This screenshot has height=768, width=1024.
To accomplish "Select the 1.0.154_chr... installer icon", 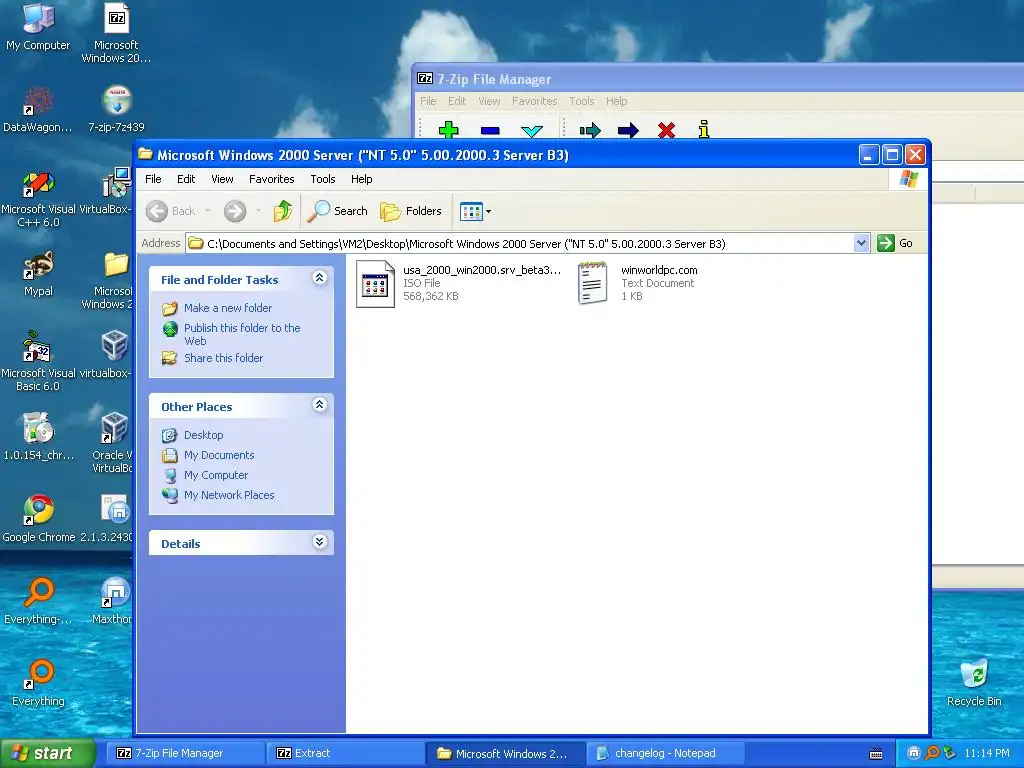I will (x=38, y=437).
